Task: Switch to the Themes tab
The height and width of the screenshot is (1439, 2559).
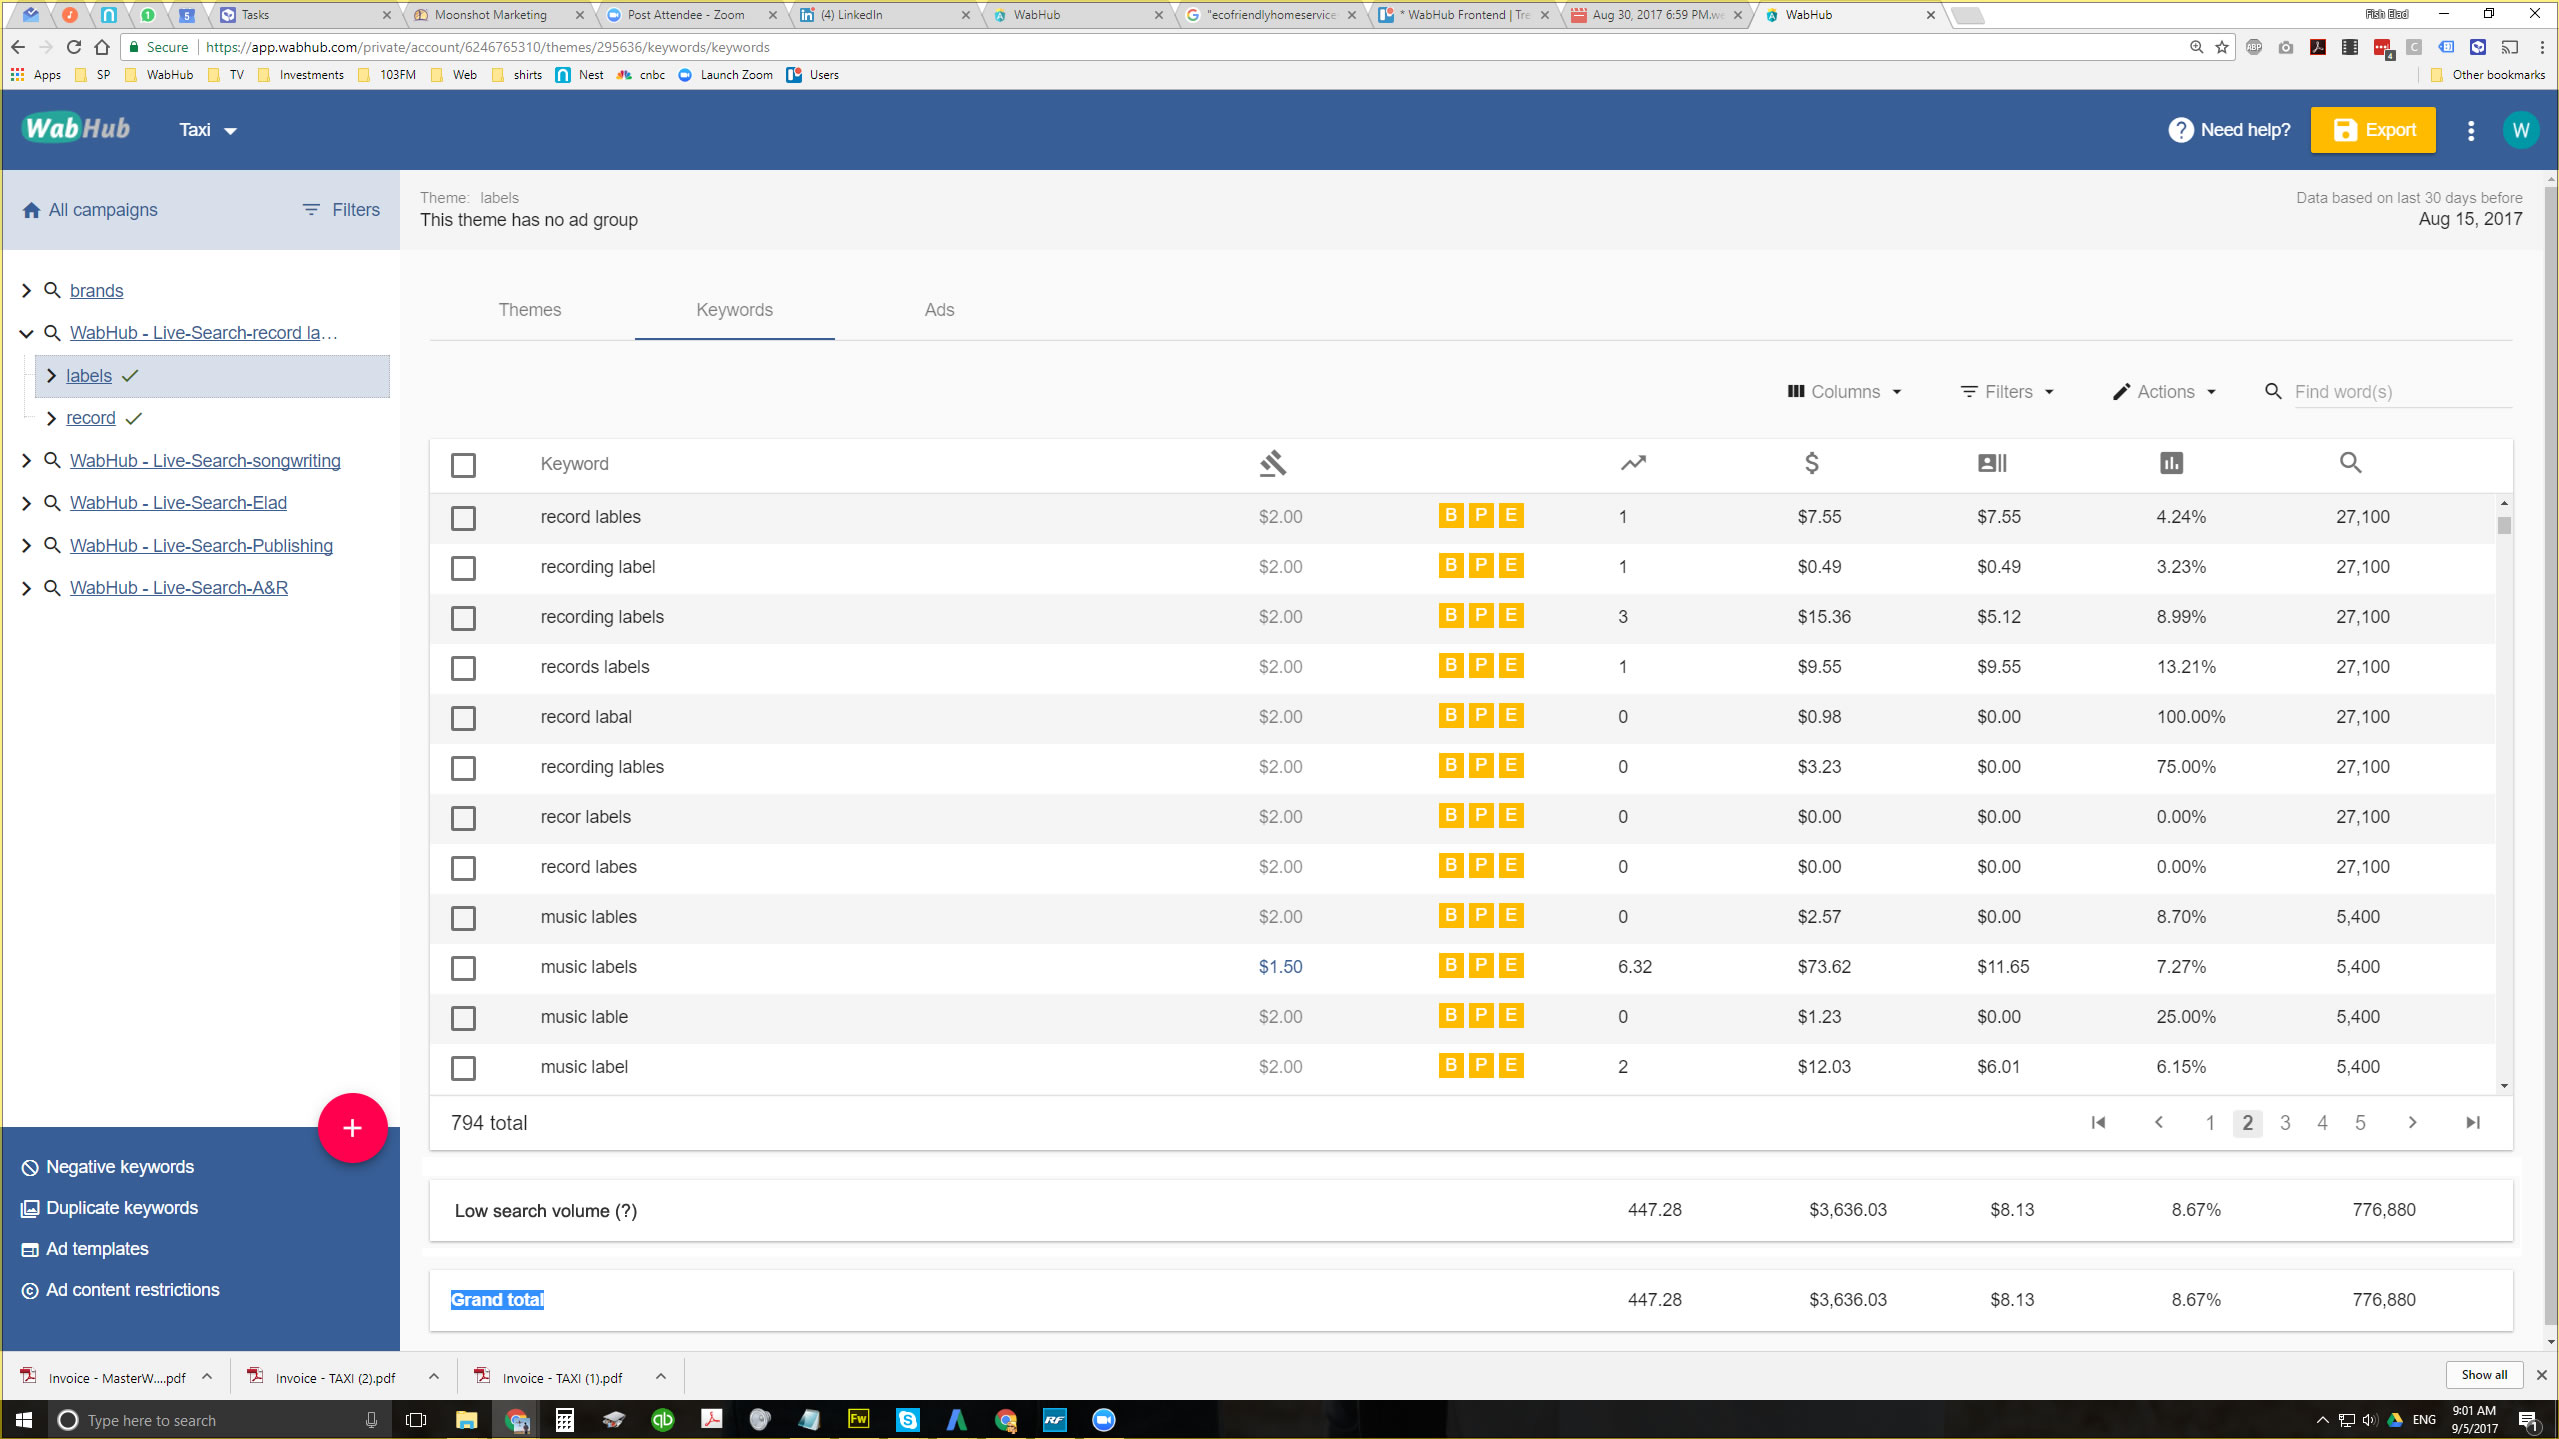Action: pos(530,310)
